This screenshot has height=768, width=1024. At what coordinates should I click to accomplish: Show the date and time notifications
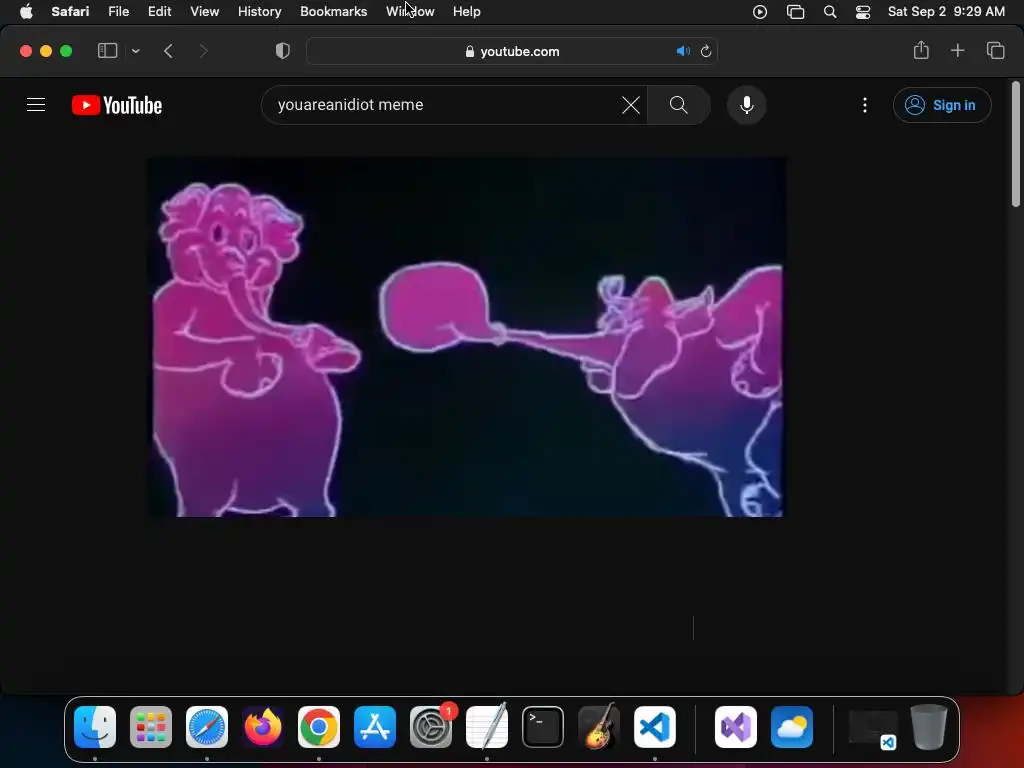pyautogui.click(x=946, y=12)
